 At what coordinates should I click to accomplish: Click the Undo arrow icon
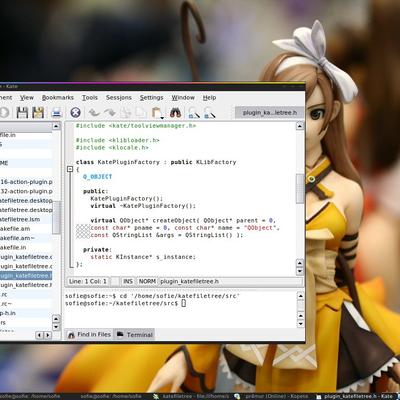(94, 113)
